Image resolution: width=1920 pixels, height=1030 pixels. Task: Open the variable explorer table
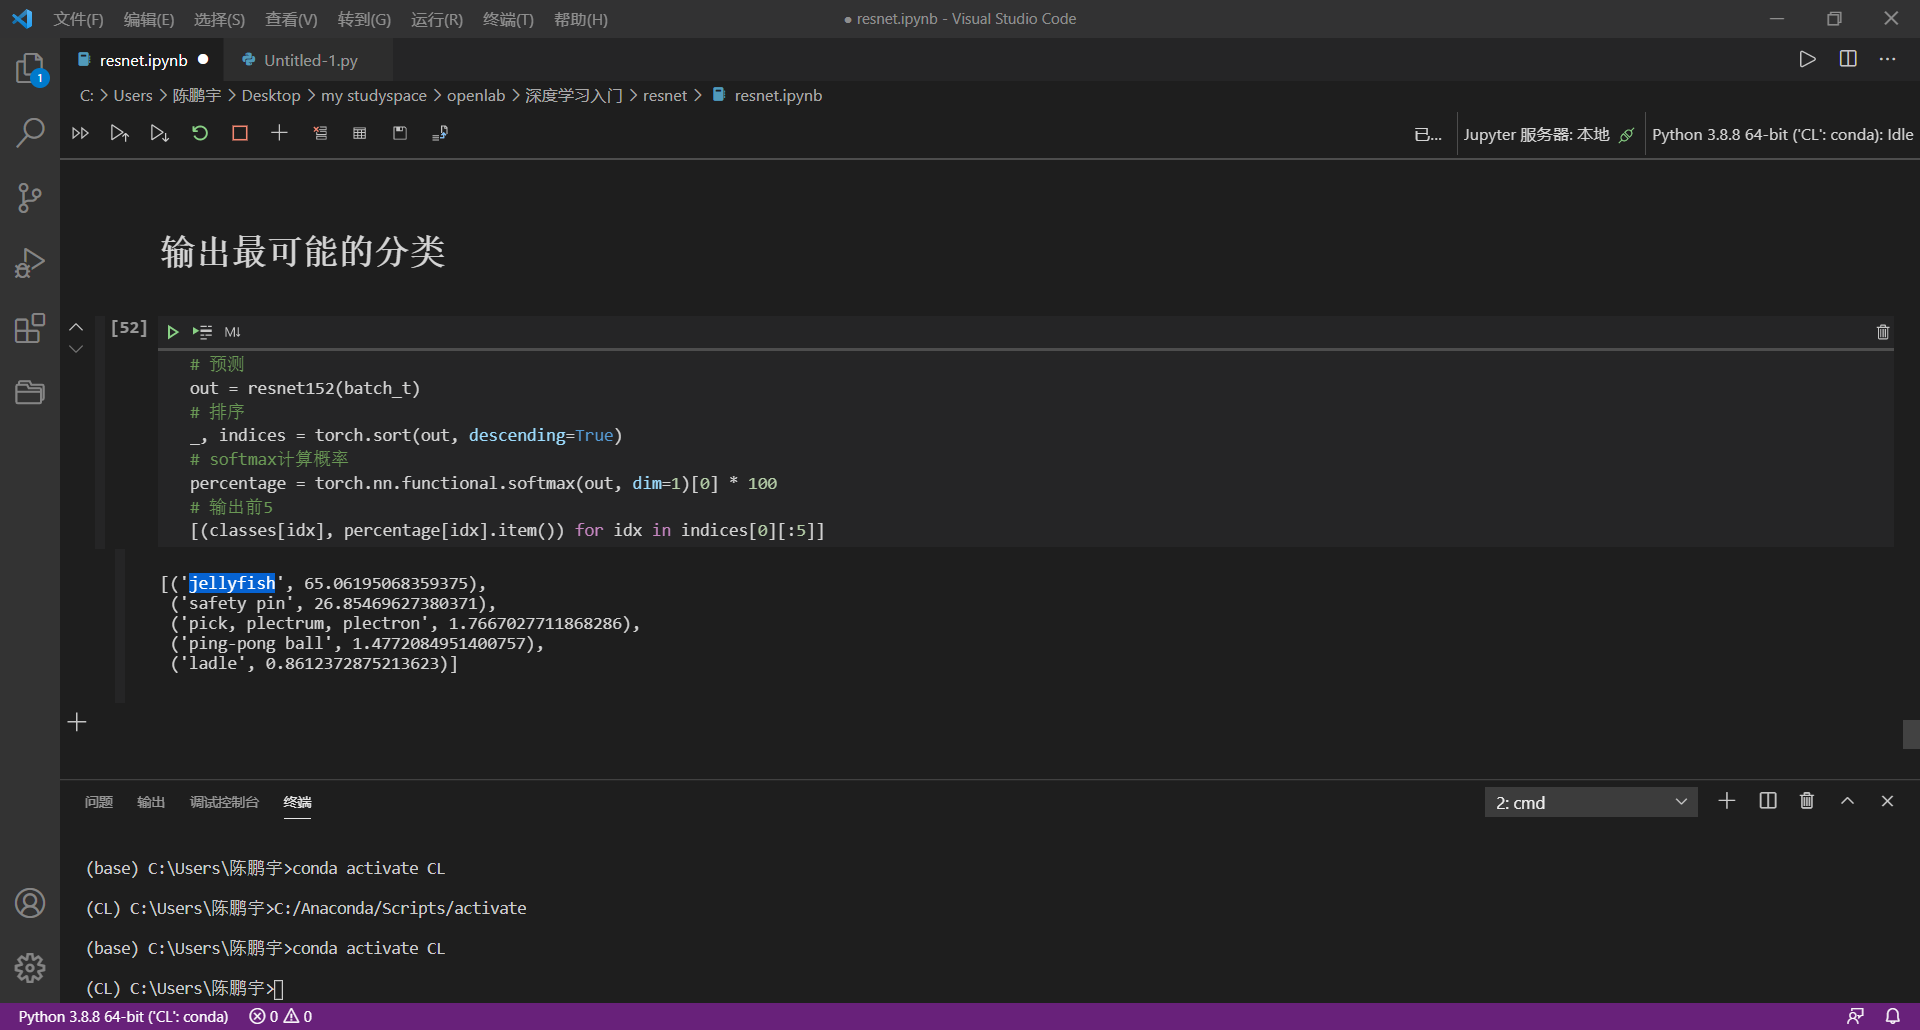360,133
